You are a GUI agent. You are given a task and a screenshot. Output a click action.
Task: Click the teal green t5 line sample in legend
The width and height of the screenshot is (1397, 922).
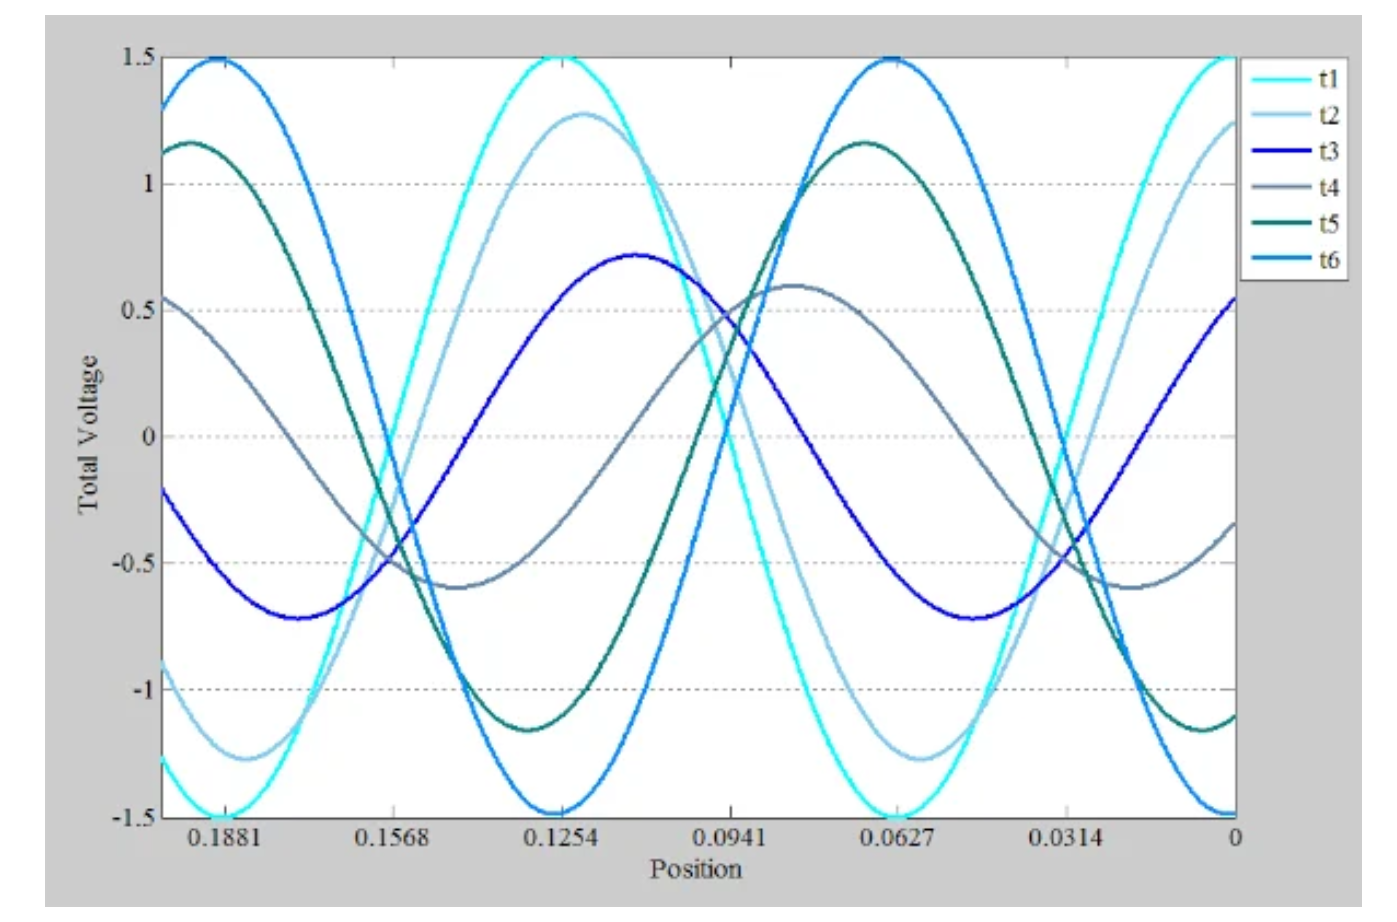click(x=1281, y=224)
